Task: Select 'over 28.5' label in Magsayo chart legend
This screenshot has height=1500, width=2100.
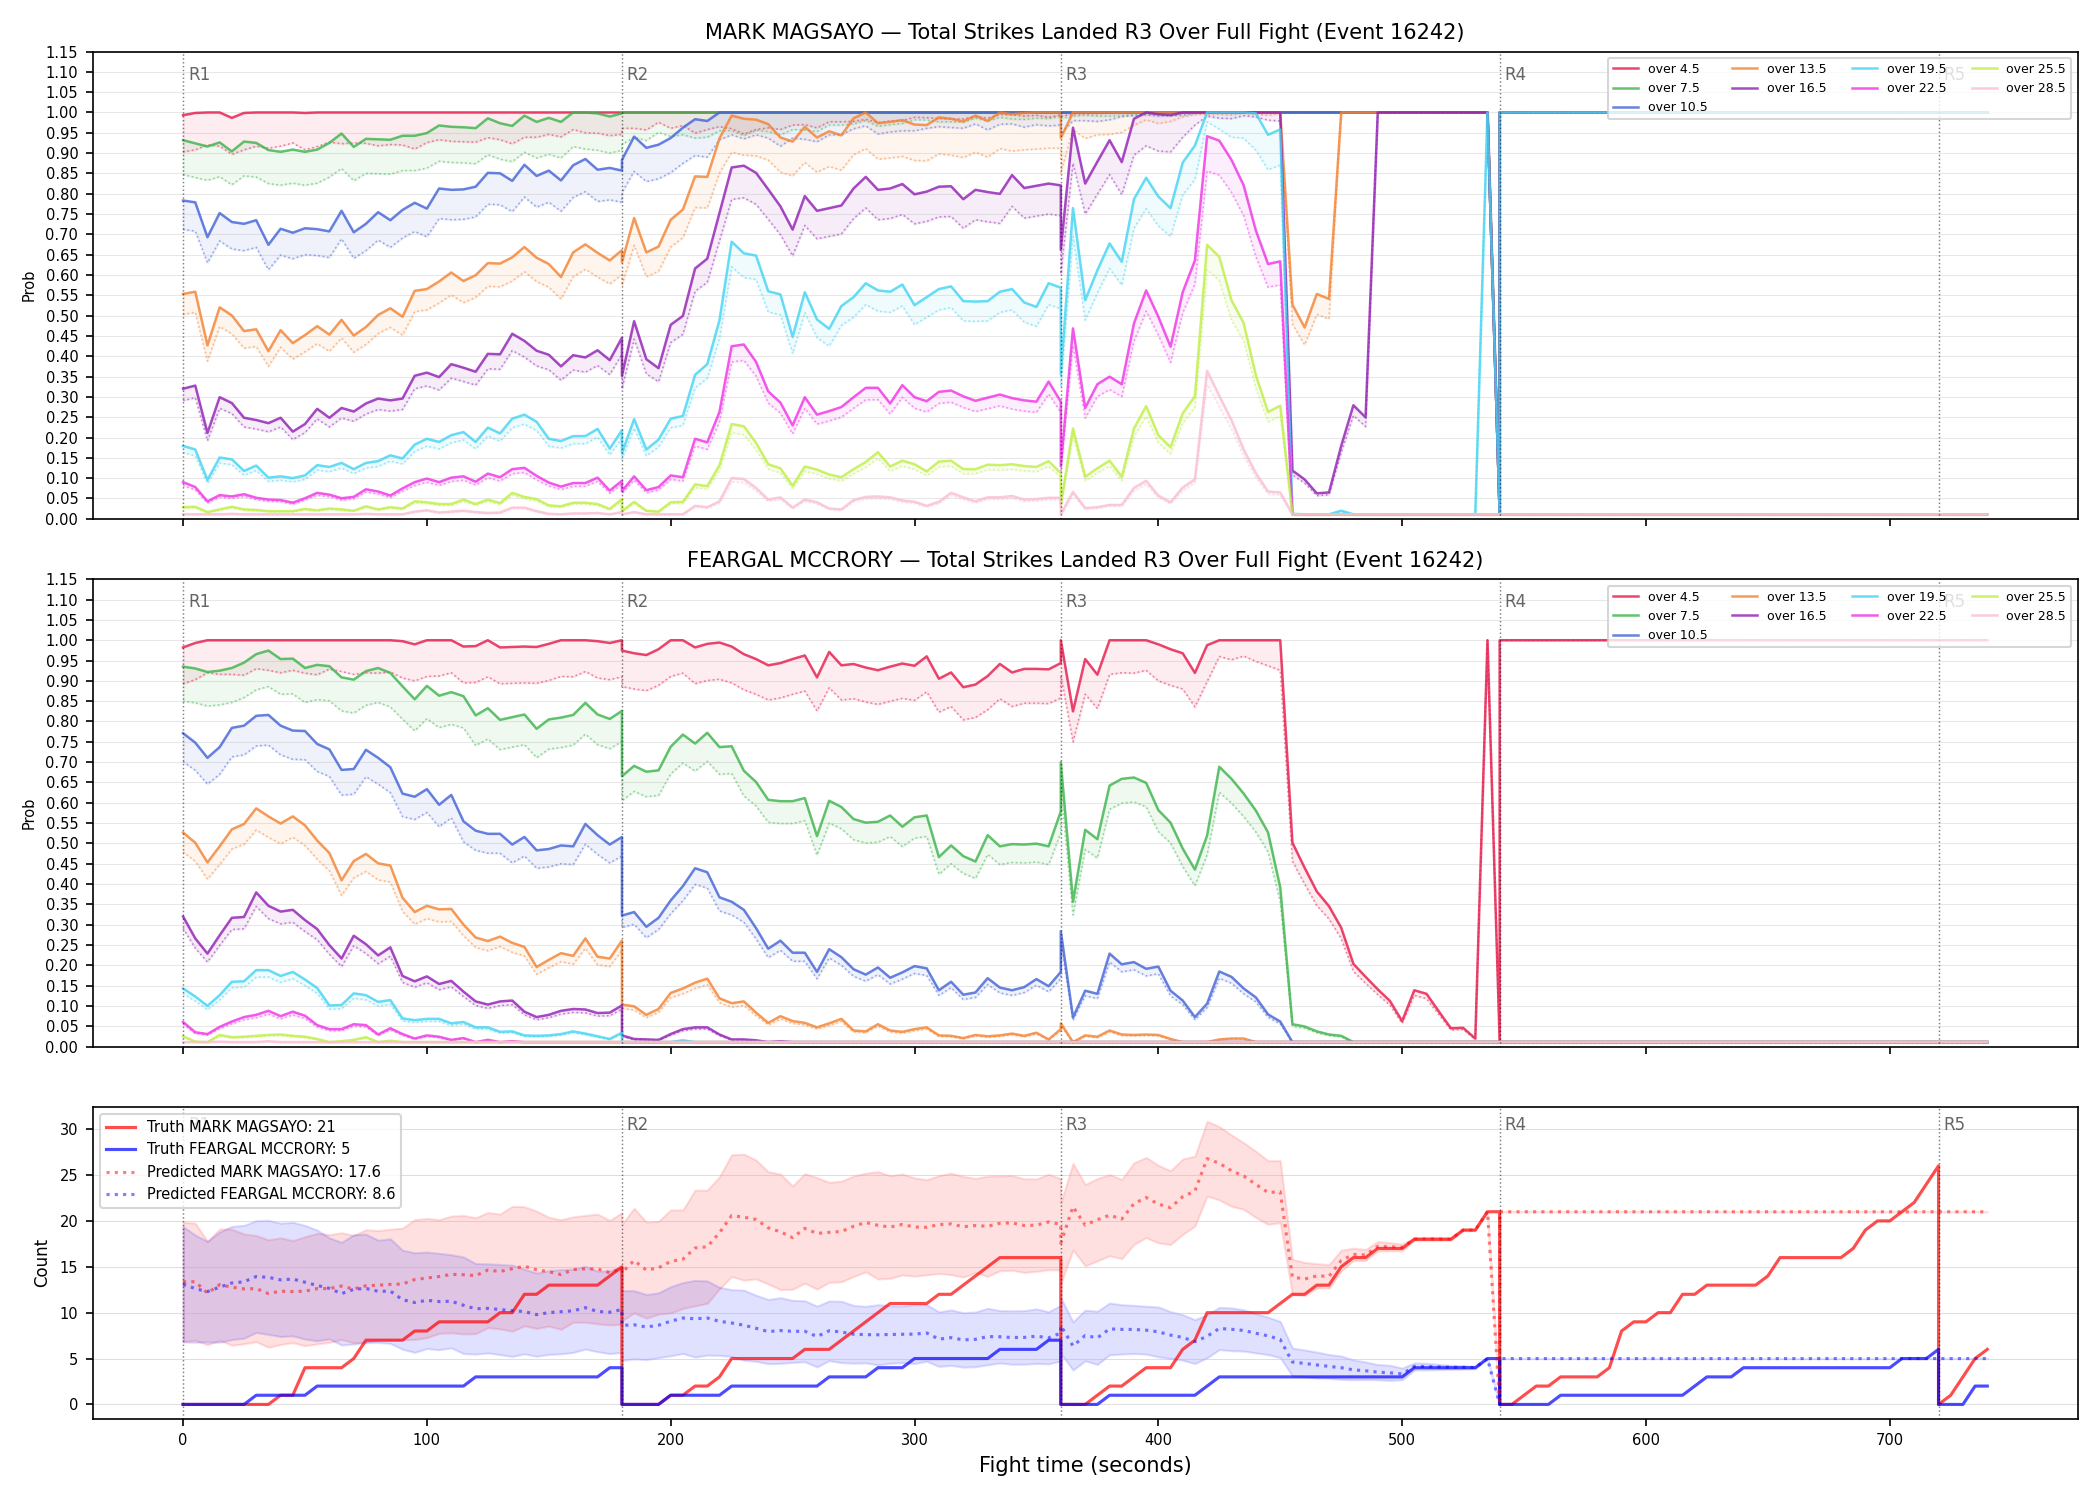Action: [x=2035, y=88]
